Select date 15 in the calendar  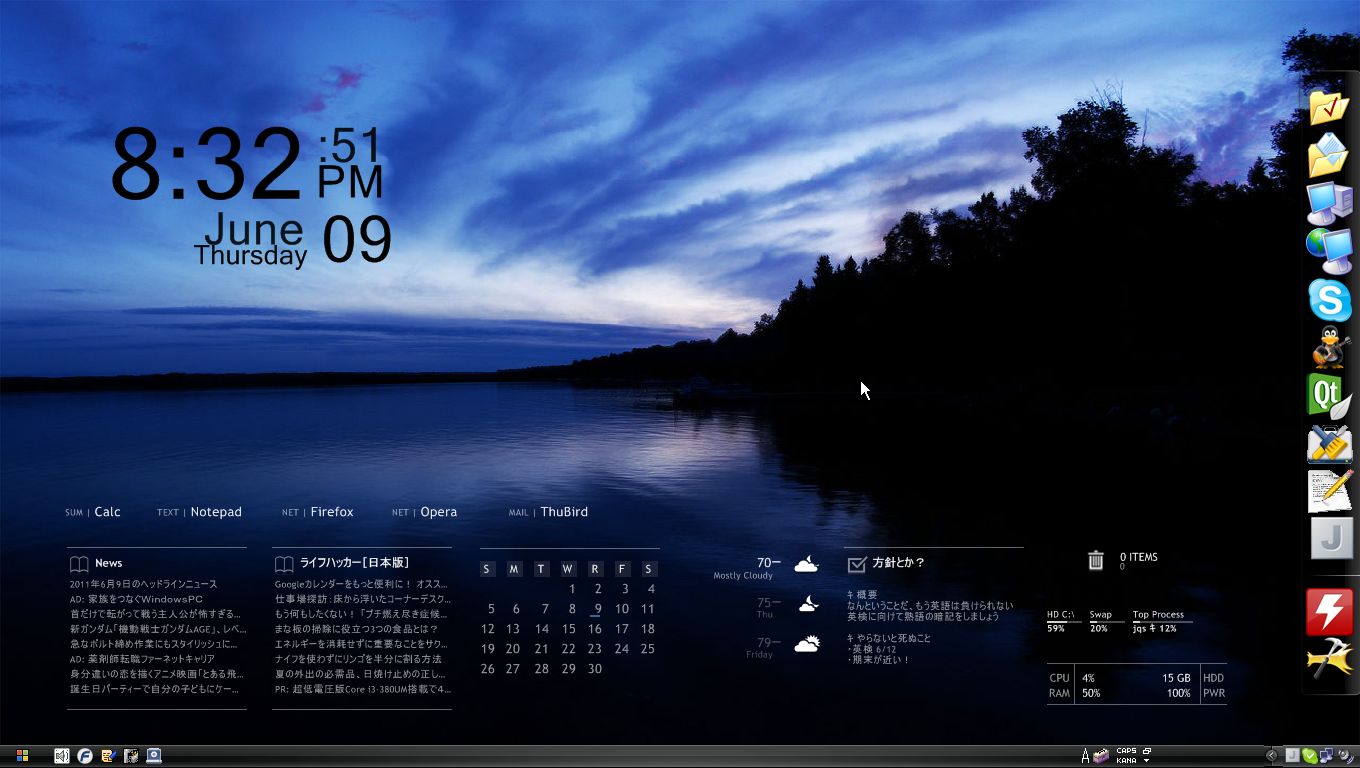click(568, 629)
